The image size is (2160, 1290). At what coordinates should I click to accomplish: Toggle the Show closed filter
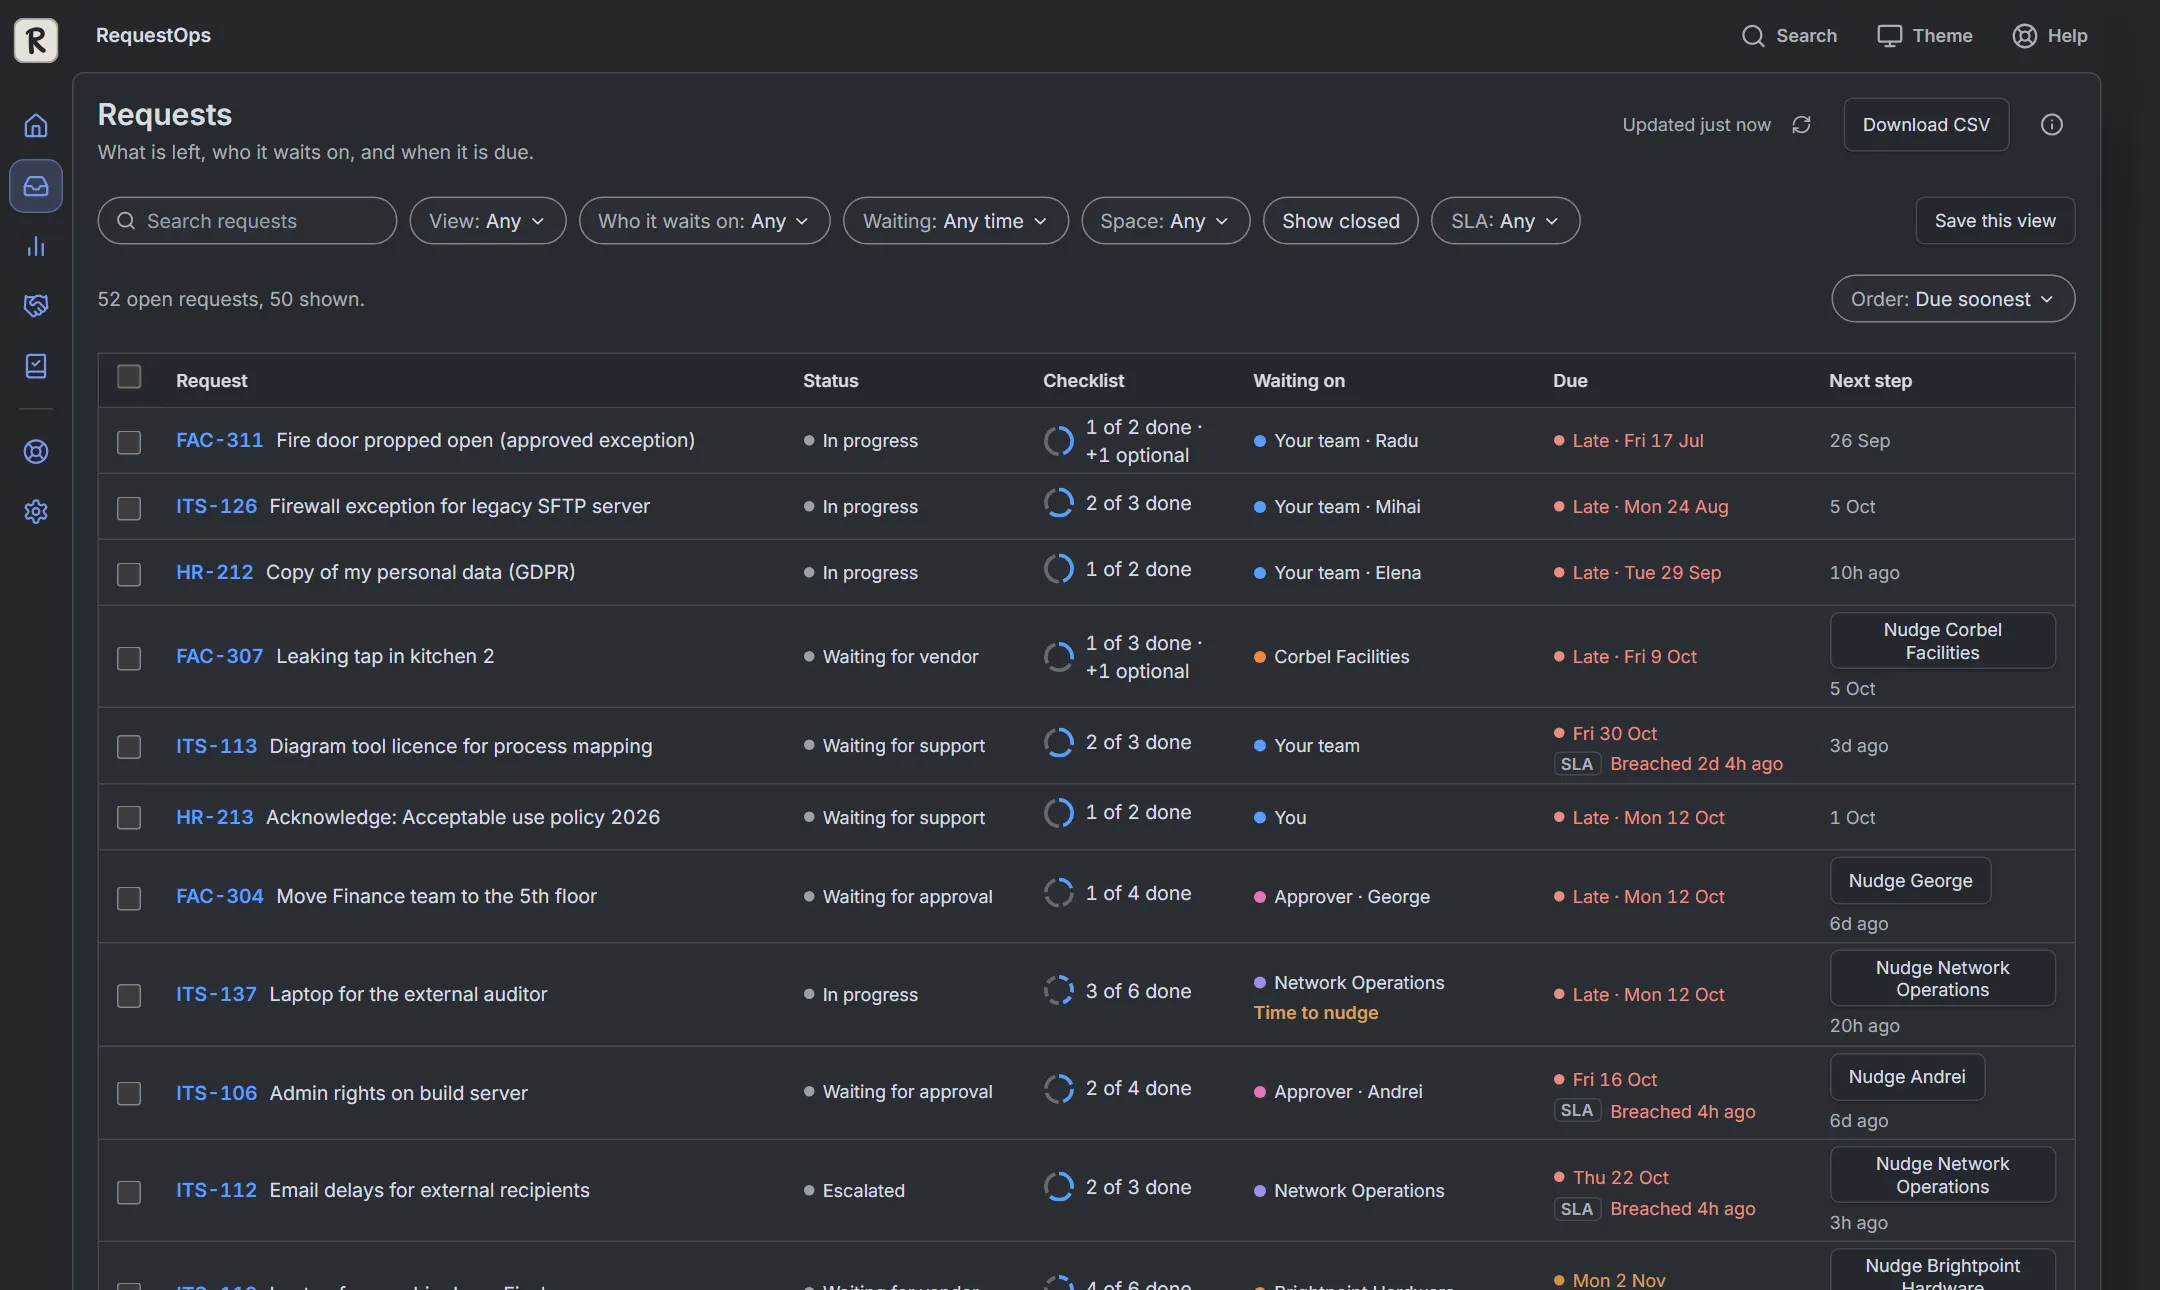[x=1341, y=221]
